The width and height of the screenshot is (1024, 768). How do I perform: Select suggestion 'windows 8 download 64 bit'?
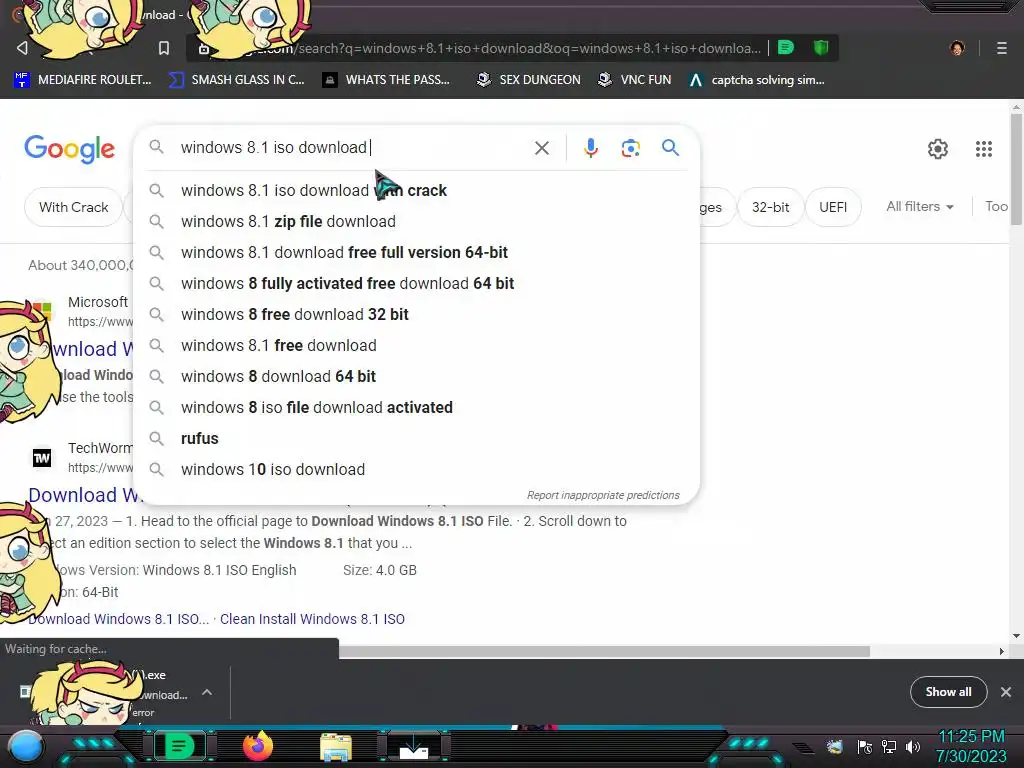(x=417, y=377)
